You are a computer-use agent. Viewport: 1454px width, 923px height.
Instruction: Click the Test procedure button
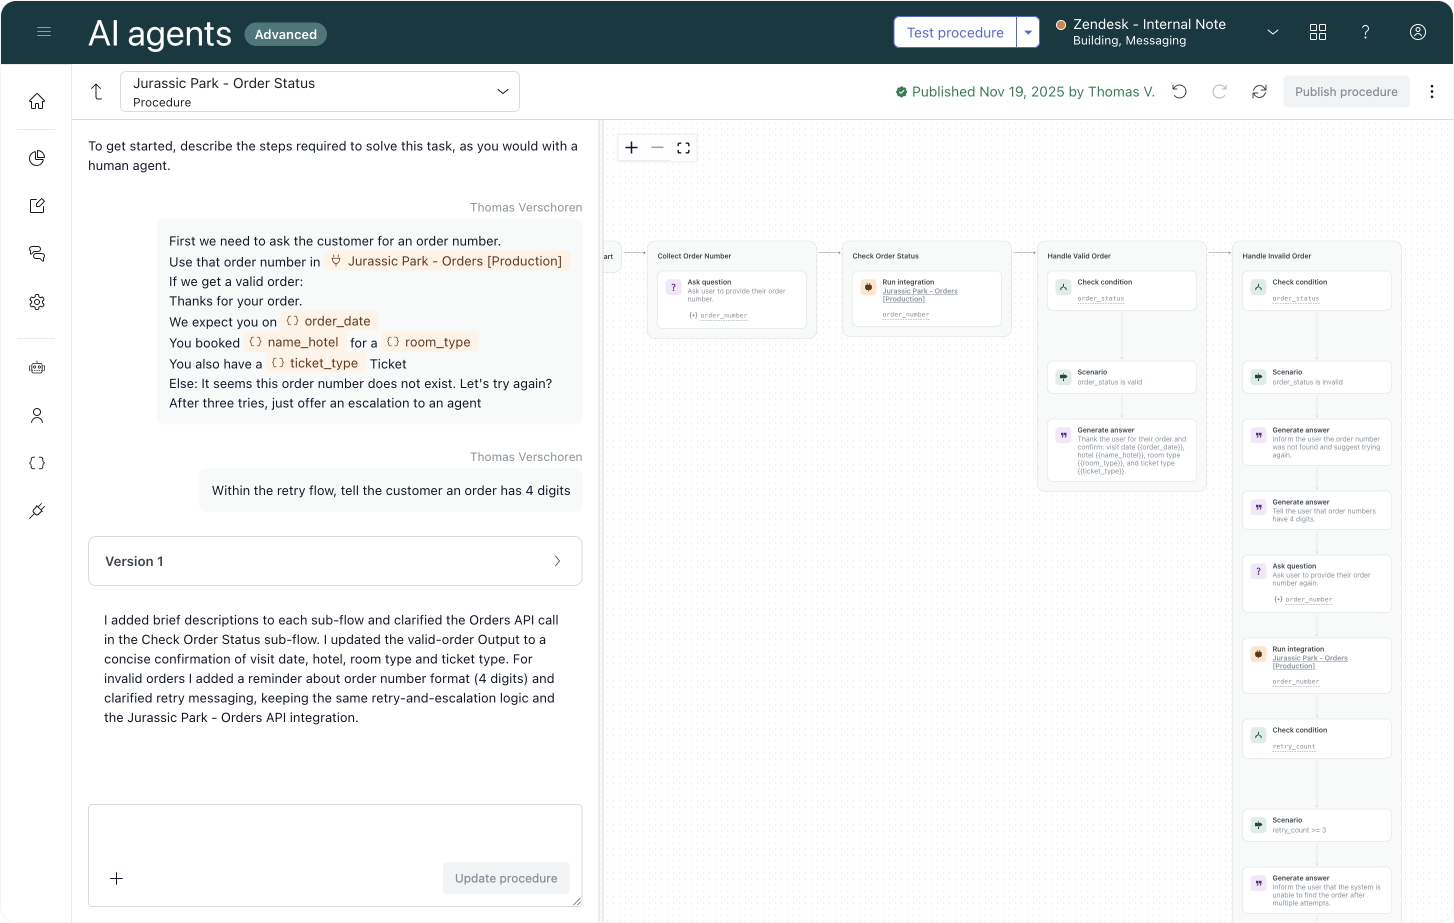955,32
